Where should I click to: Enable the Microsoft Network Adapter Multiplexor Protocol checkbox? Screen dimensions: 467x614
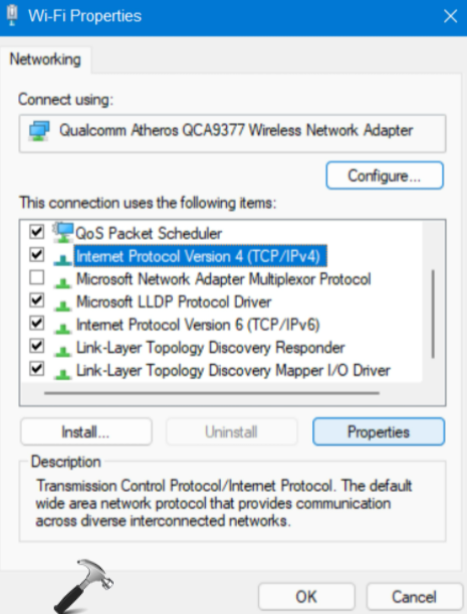(x=37, y=278)
